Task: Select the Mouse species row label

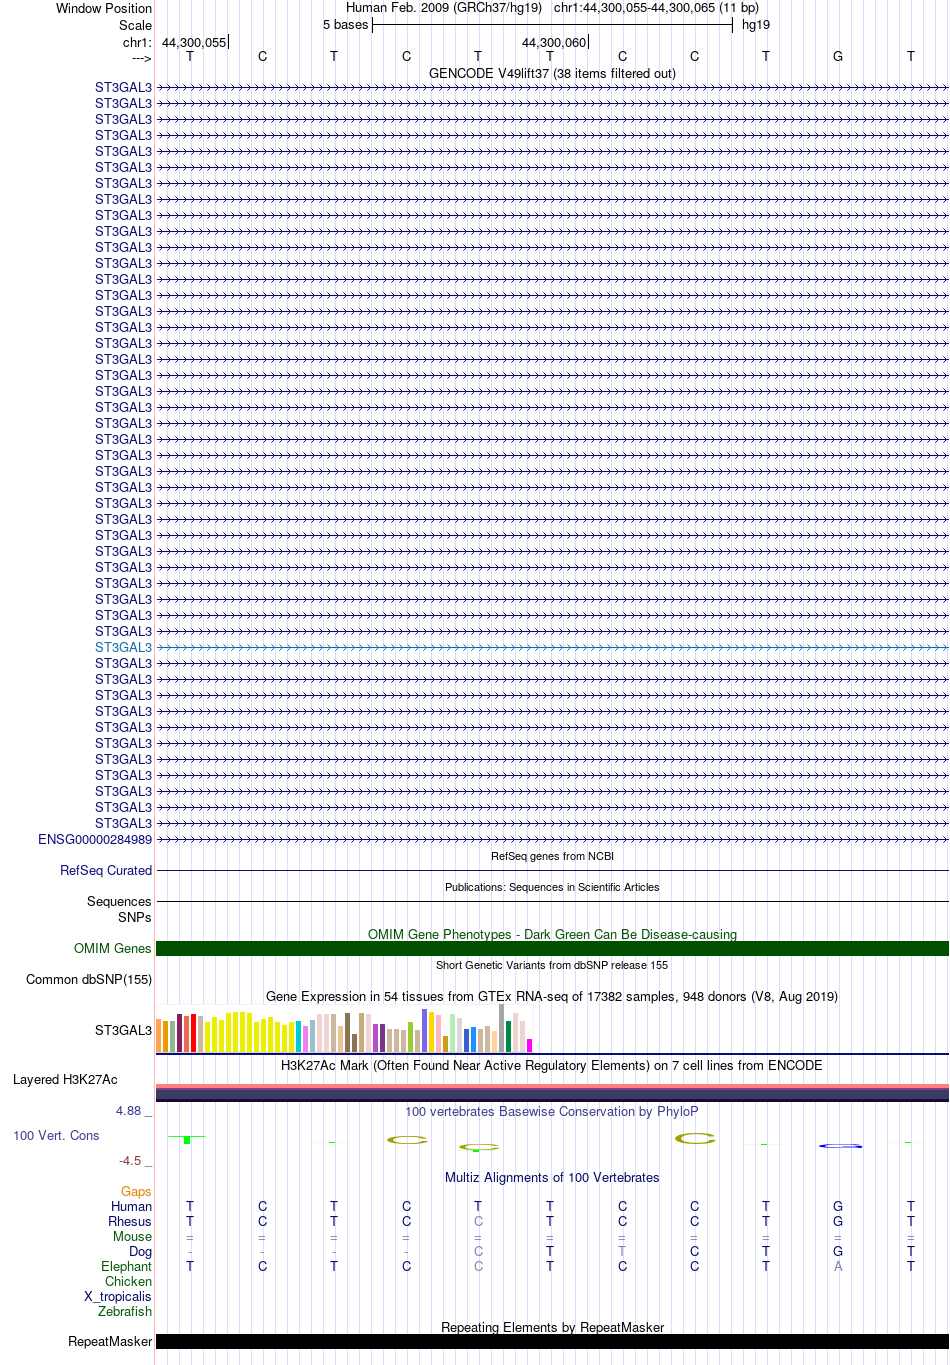Action: tap(132, 1236)
